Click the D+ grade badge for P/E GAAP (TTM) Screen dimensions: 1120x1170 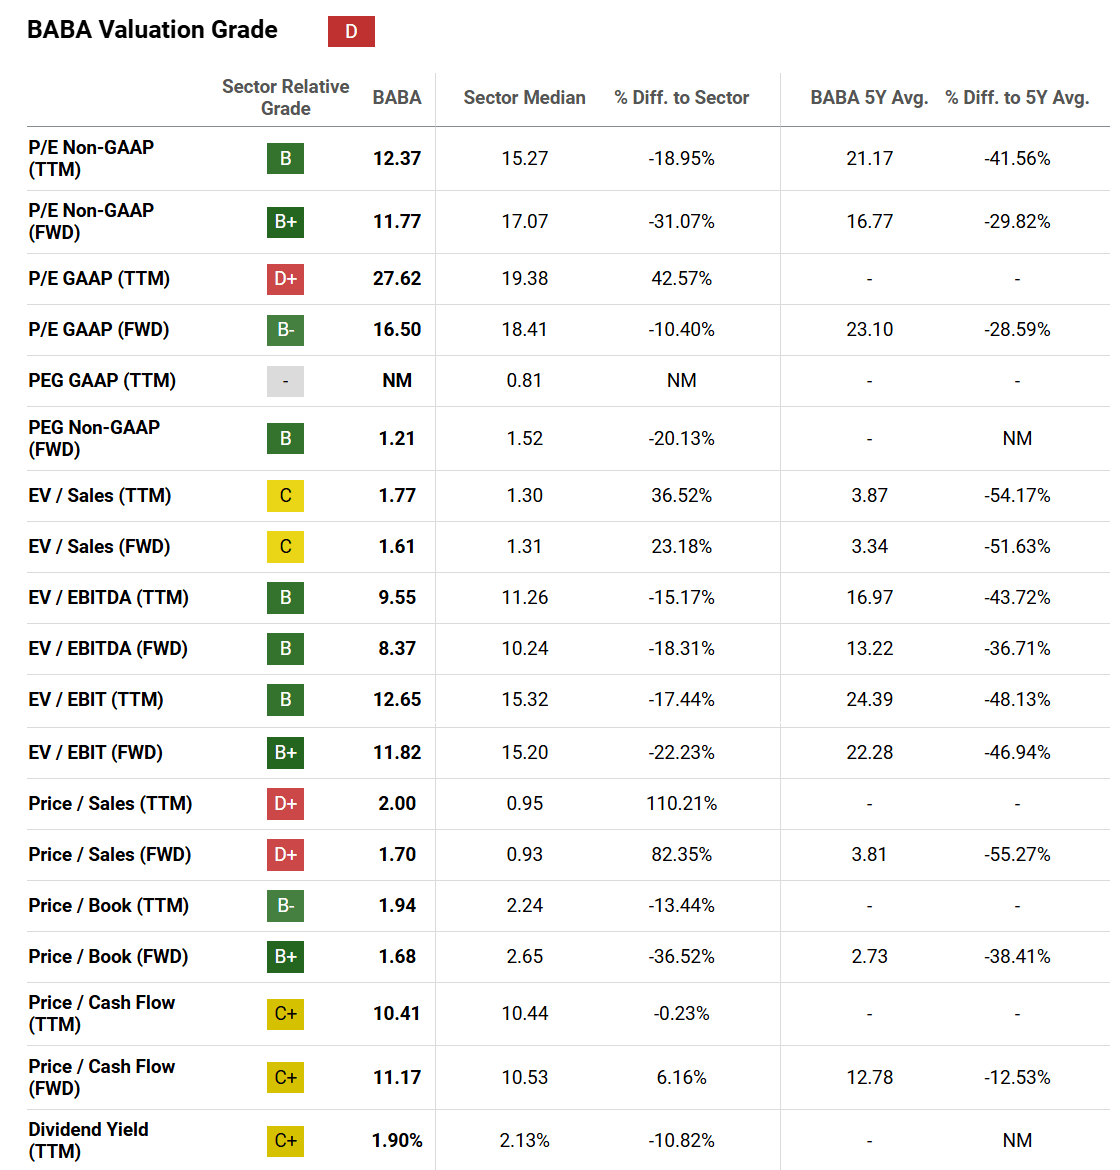click(x=285, y=279)
